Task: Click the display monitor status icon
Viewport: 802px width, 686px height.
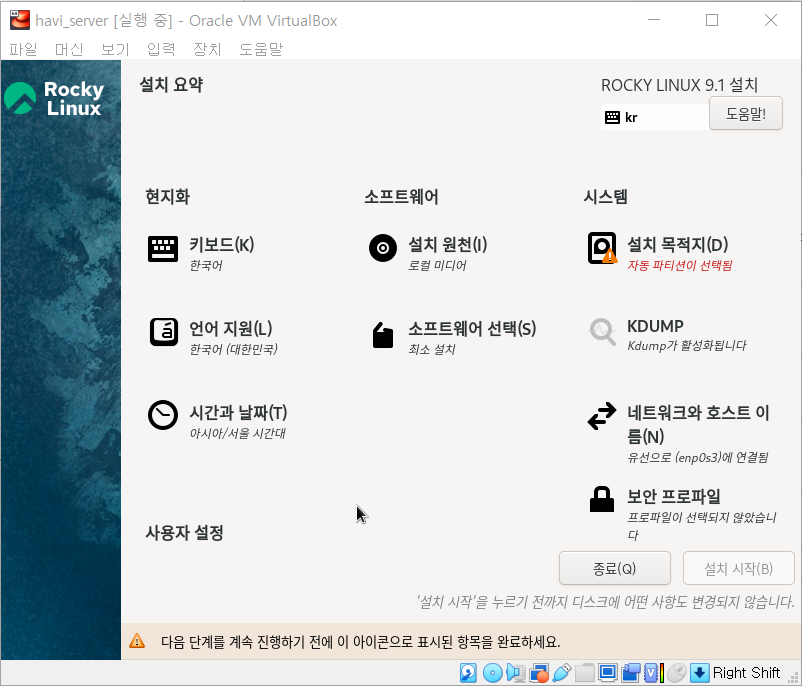Action: tap(608, 673)
